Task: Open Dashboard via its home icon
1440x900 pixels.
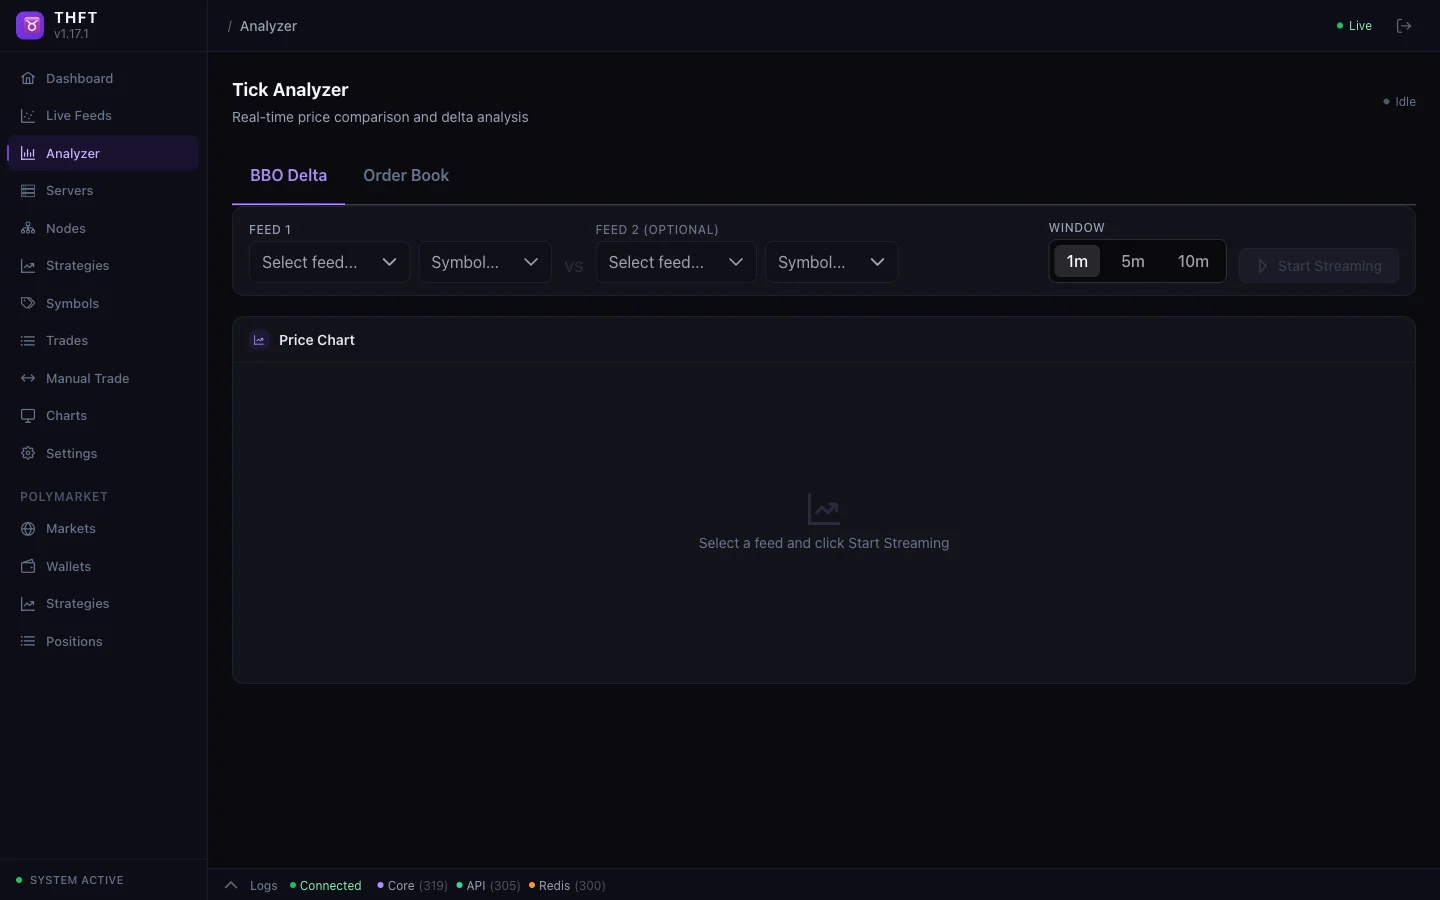Action: click(28, 79)
